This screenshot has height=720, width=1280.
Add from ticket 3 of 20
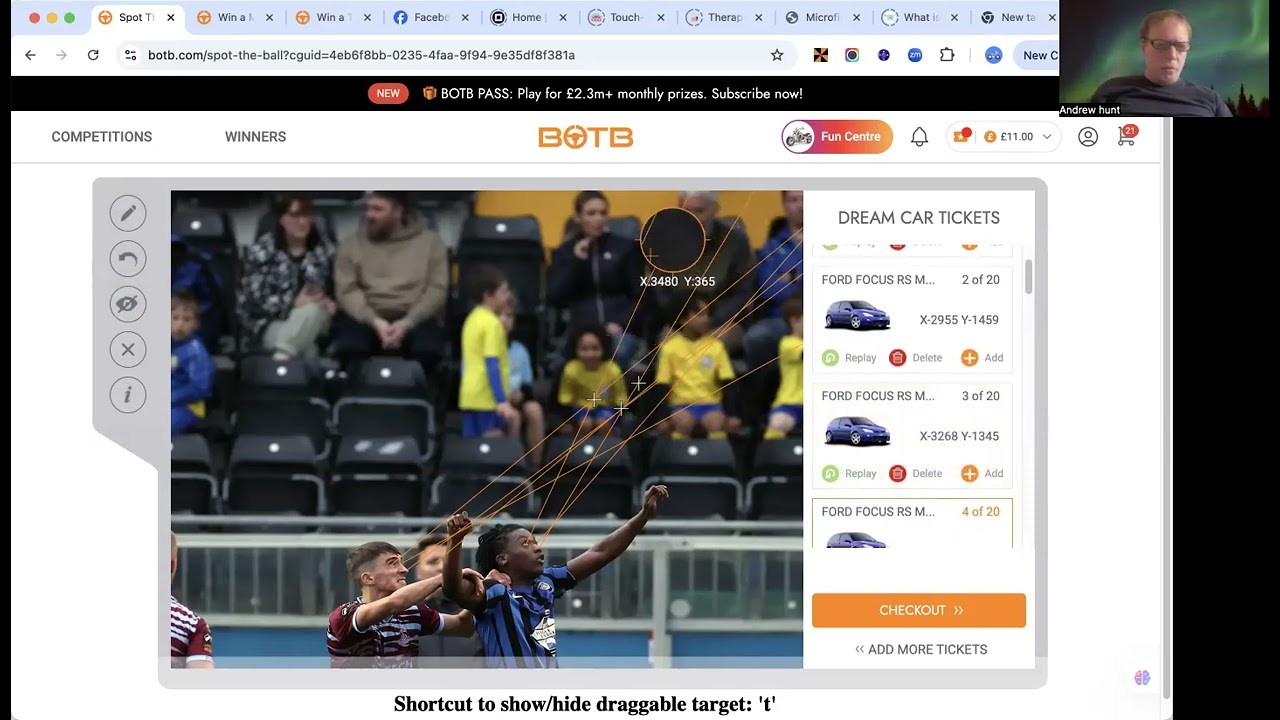pyautogui.click(x=982, y=474)
